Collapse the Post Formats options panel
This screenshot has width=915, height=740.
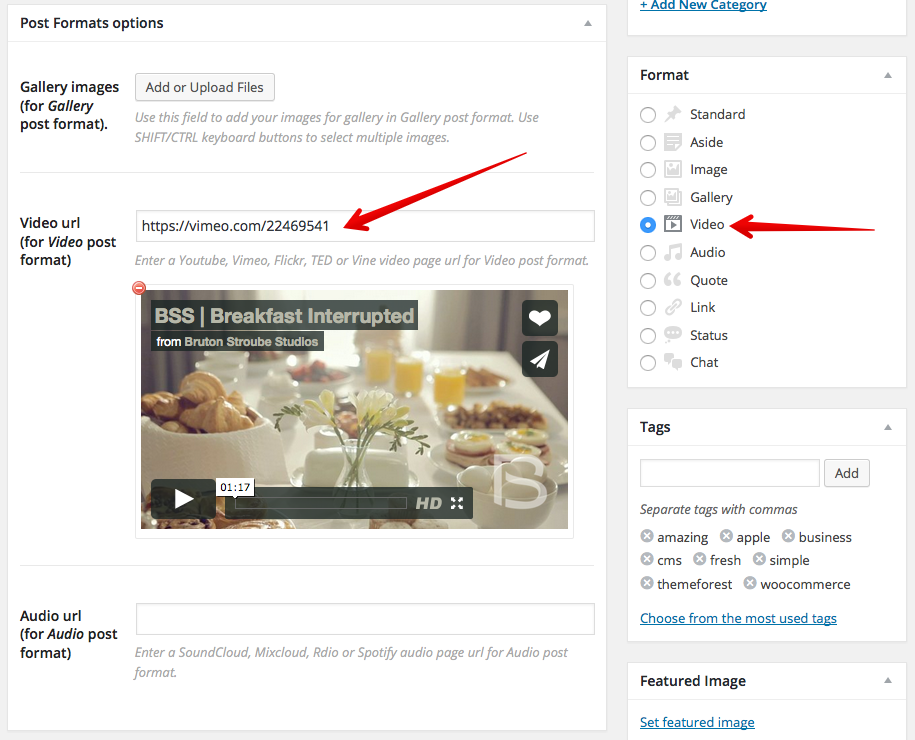[x=588, y=23]
